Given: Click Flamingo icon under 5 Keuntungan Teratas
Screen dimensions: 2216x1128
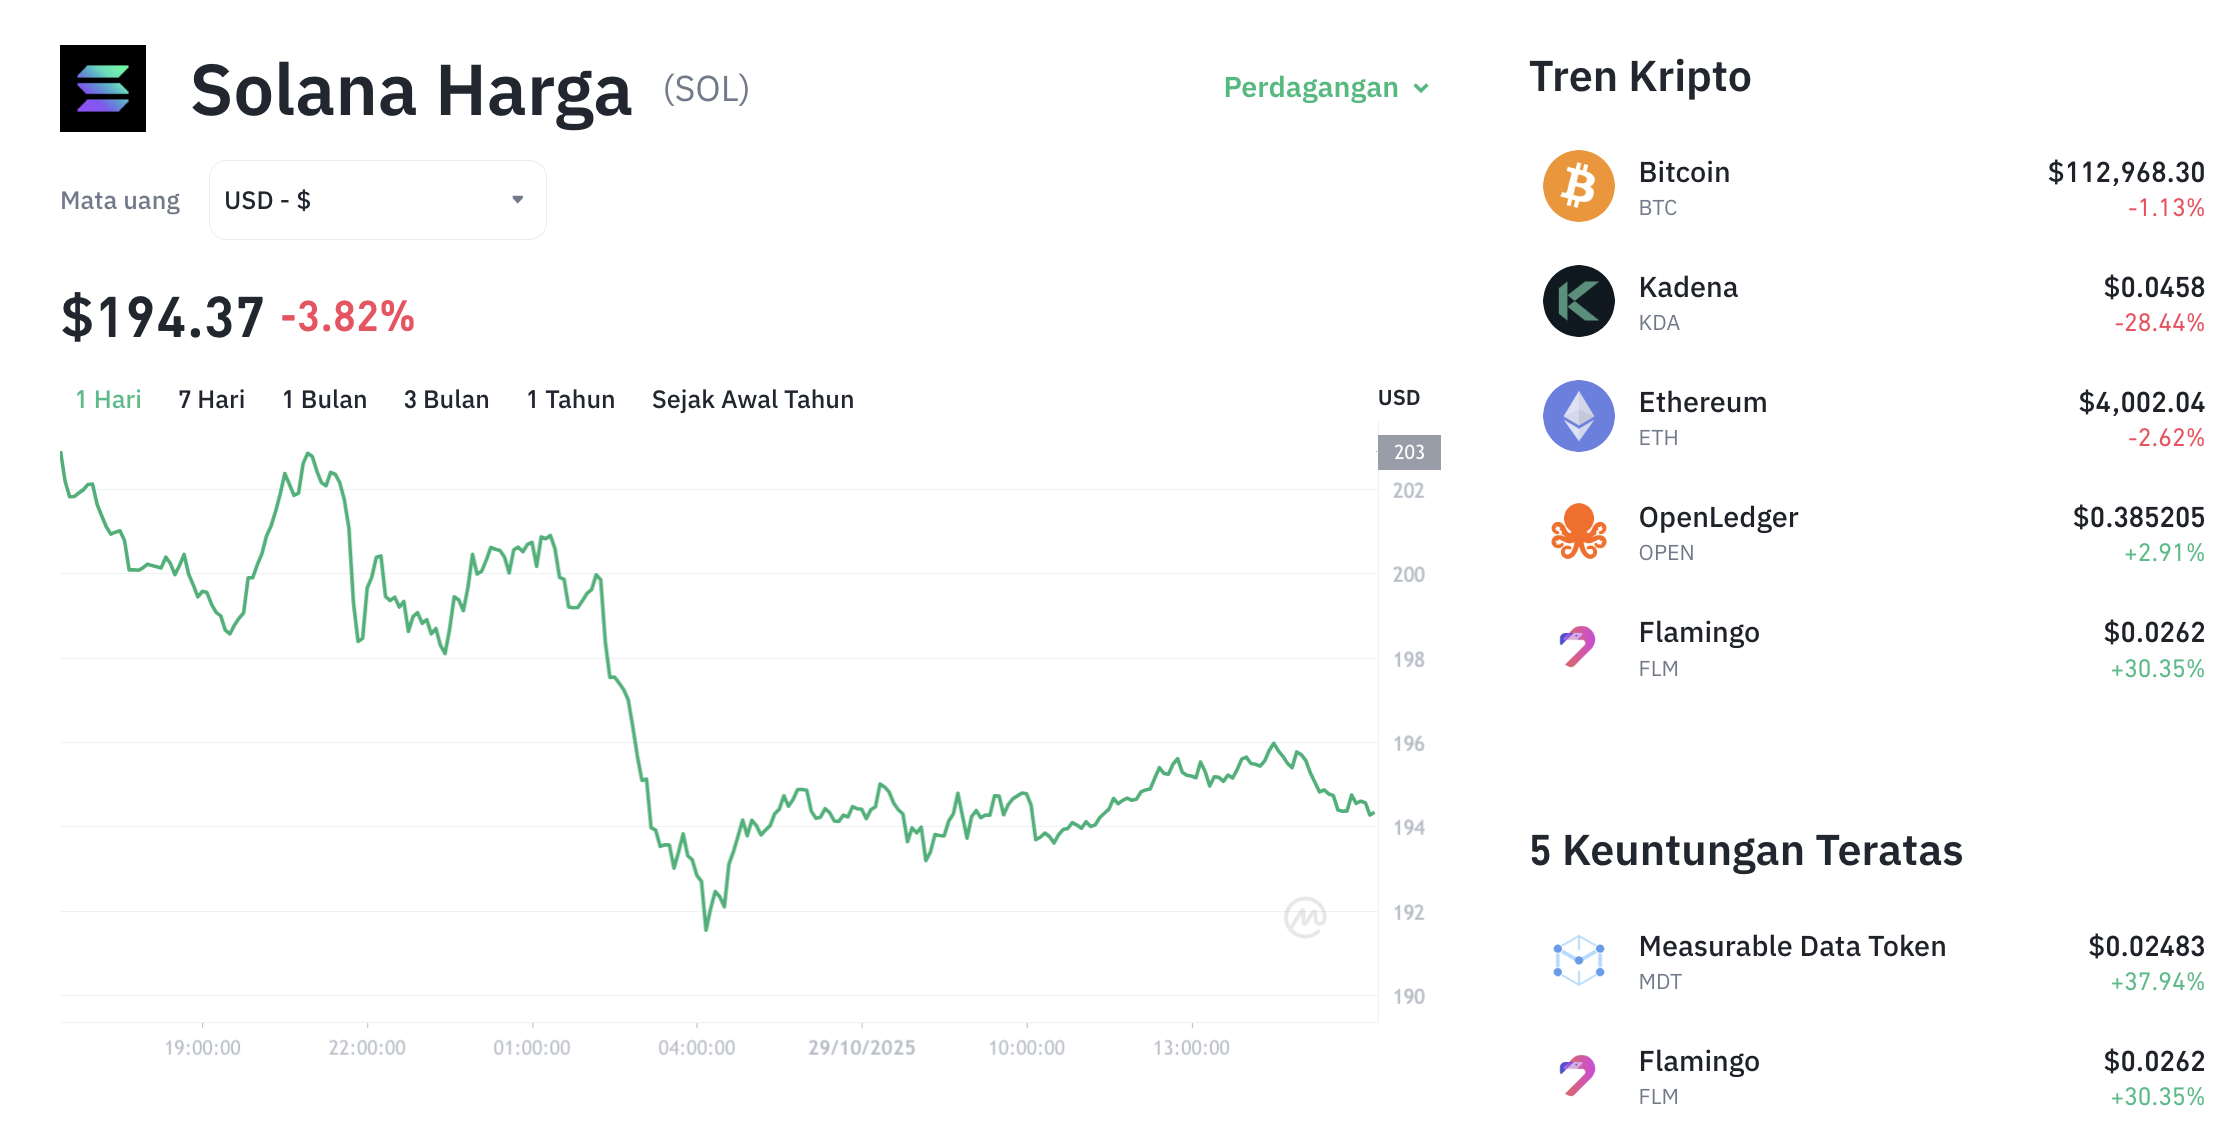Looking at the screenshot, I should point(1578,1076).
